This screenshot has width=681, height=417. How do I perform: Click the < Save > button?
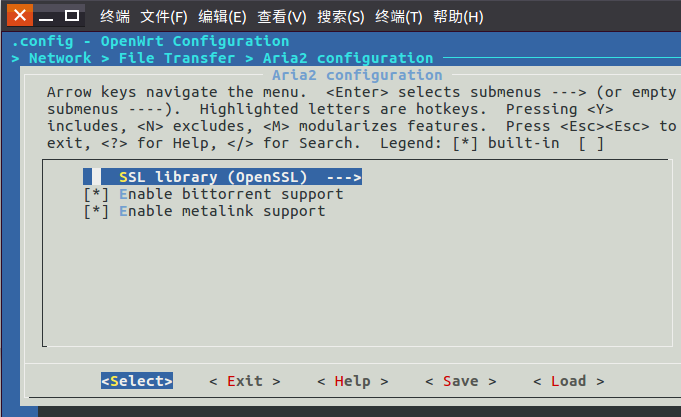pyautogui.click(x=460, y=381)
